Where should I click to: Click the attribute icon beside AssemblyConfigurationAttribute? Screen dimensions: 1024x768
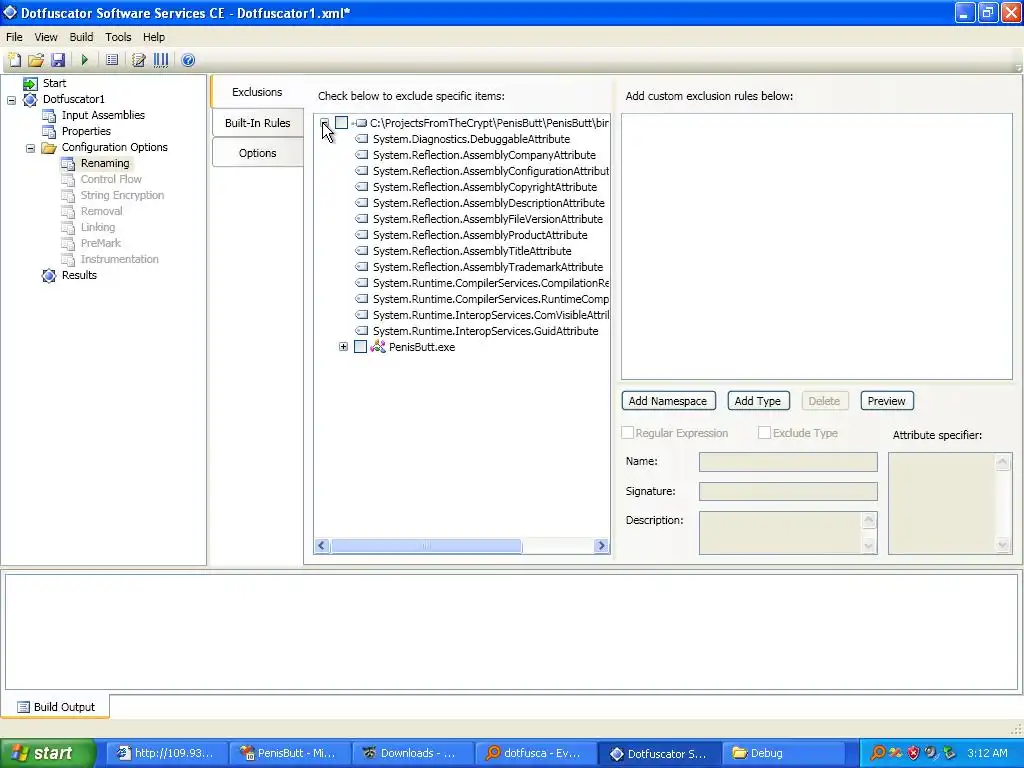tap(362, 171)
